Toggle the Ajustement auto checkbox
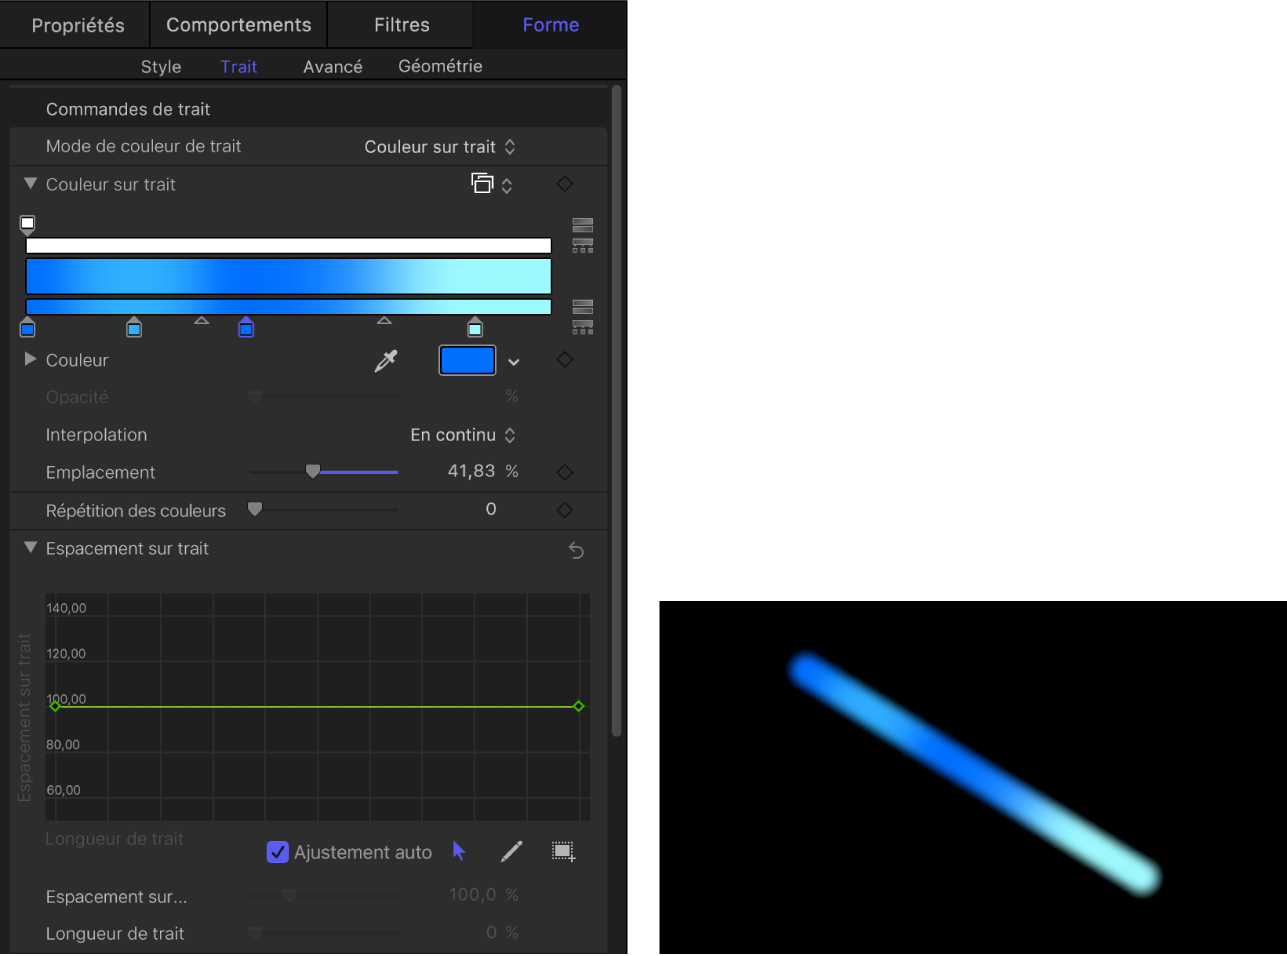 tap(278, 852)
